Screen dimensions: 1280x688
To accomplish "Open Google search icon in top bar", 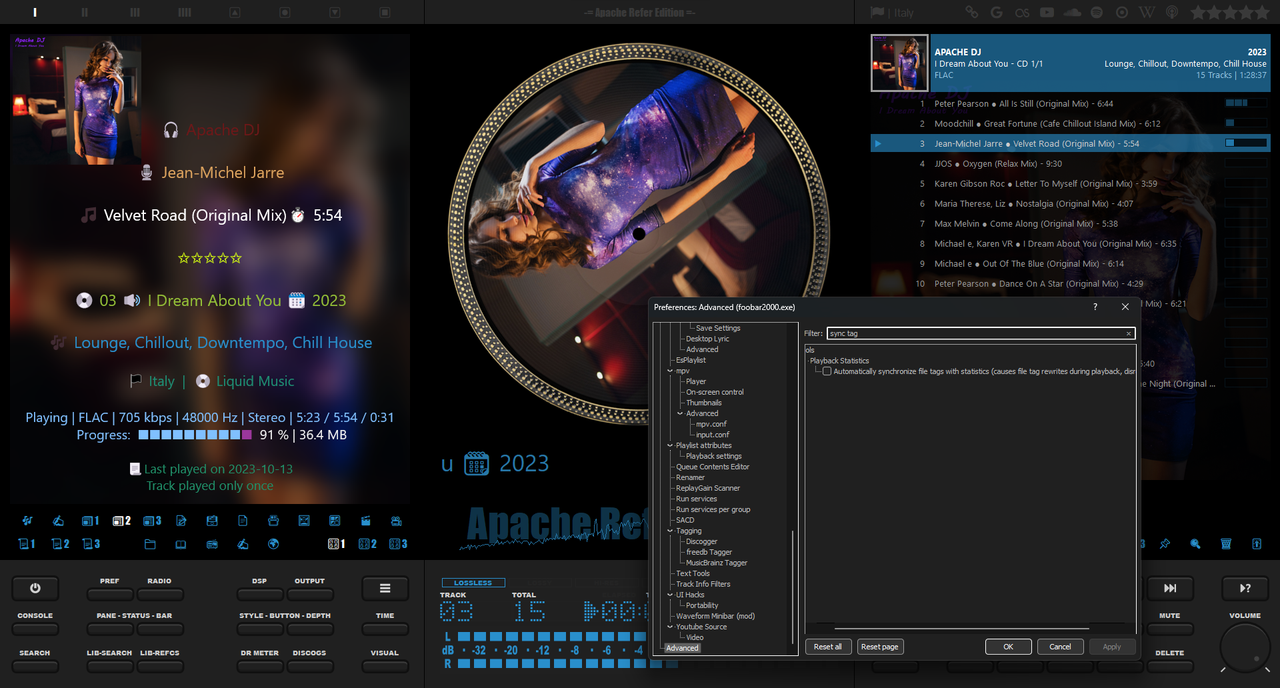I will (x=996, y=12).
